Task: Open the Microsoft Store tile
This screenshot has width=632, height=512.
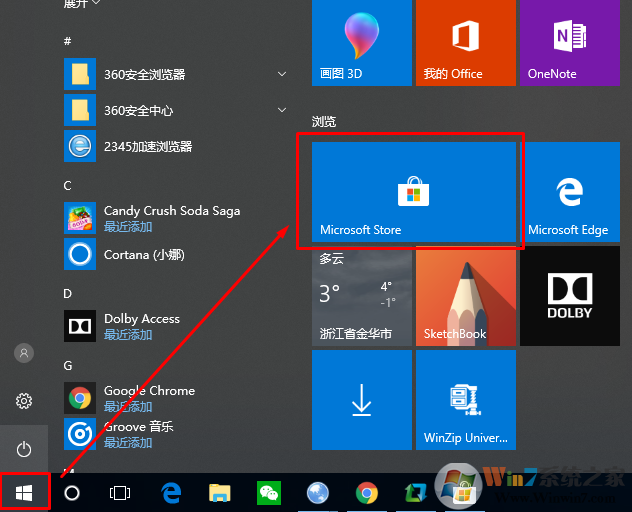Action: pyautogui.click(x=413, y=191)
